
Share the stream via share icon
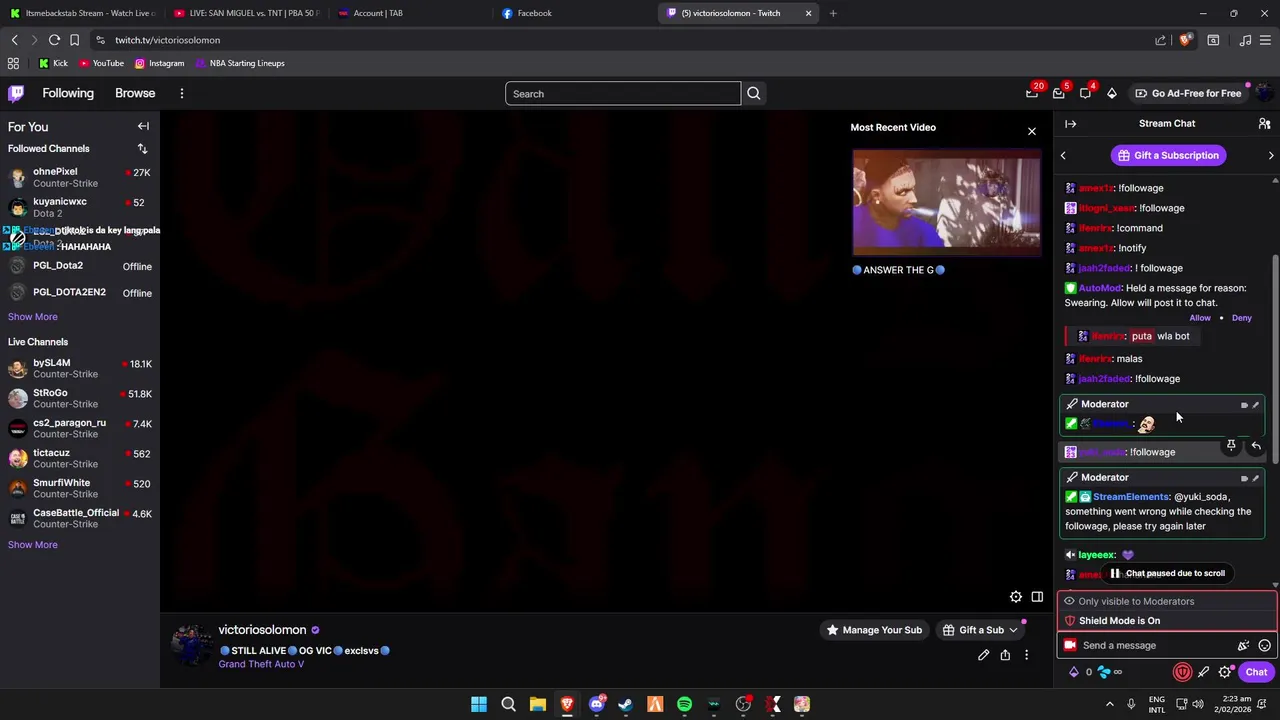pyautogui.click(x=1005, y=655)
